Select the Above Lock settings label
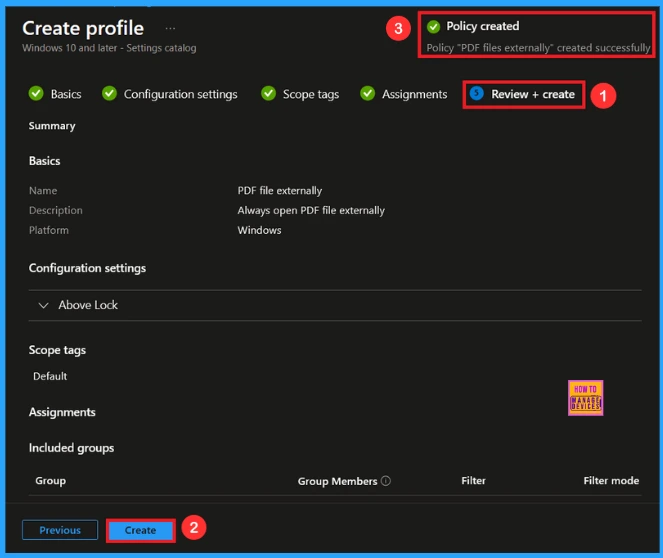Image resolution: width=663 pixels, height=558 pixels. tap(88, 305)
